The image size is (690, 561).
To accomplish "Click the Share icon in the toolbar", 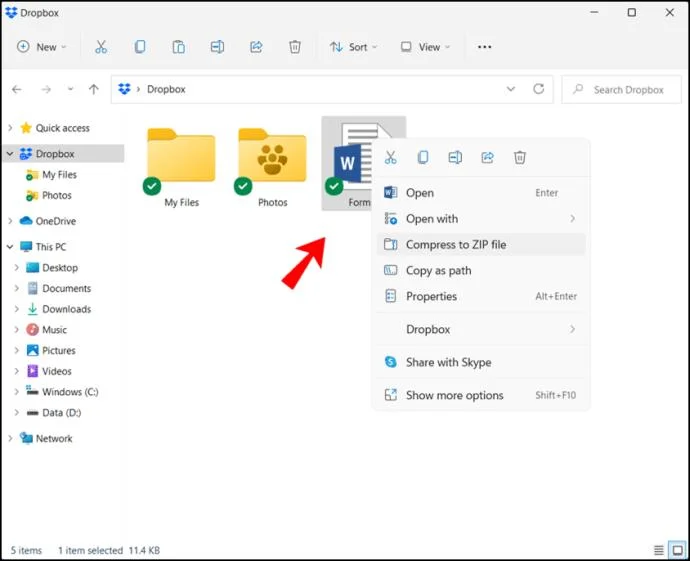I will (256, 47).
